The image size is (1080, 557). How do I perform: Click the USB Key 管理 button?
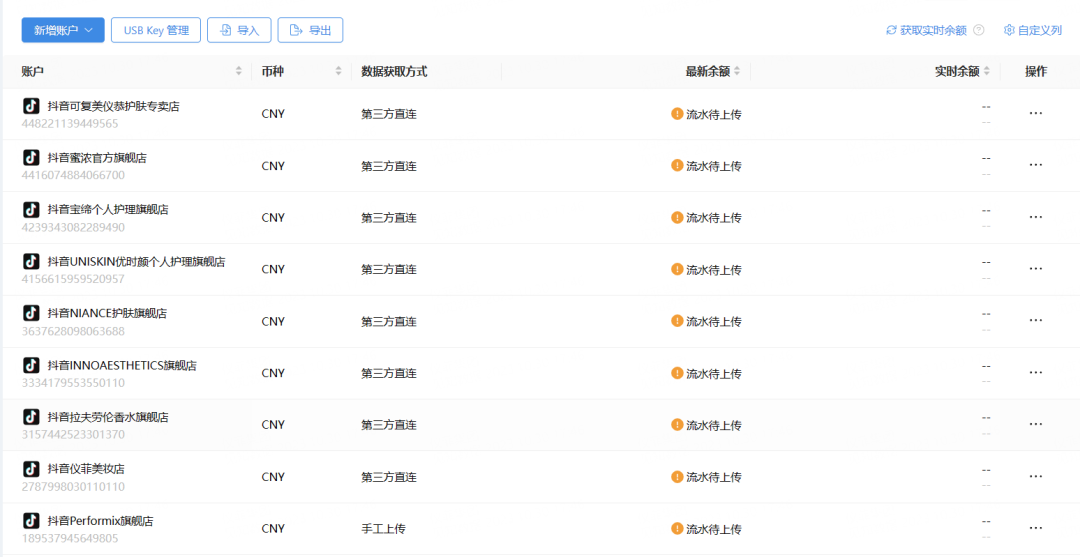point(156,30)
